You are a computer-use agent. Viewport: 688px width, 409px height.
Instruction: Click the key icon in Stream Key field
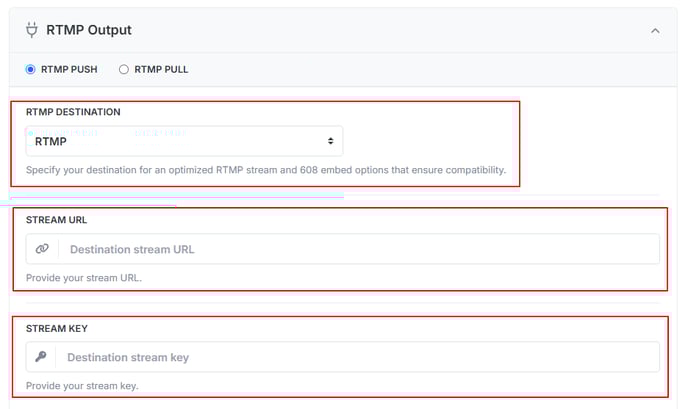click(41, 357)
